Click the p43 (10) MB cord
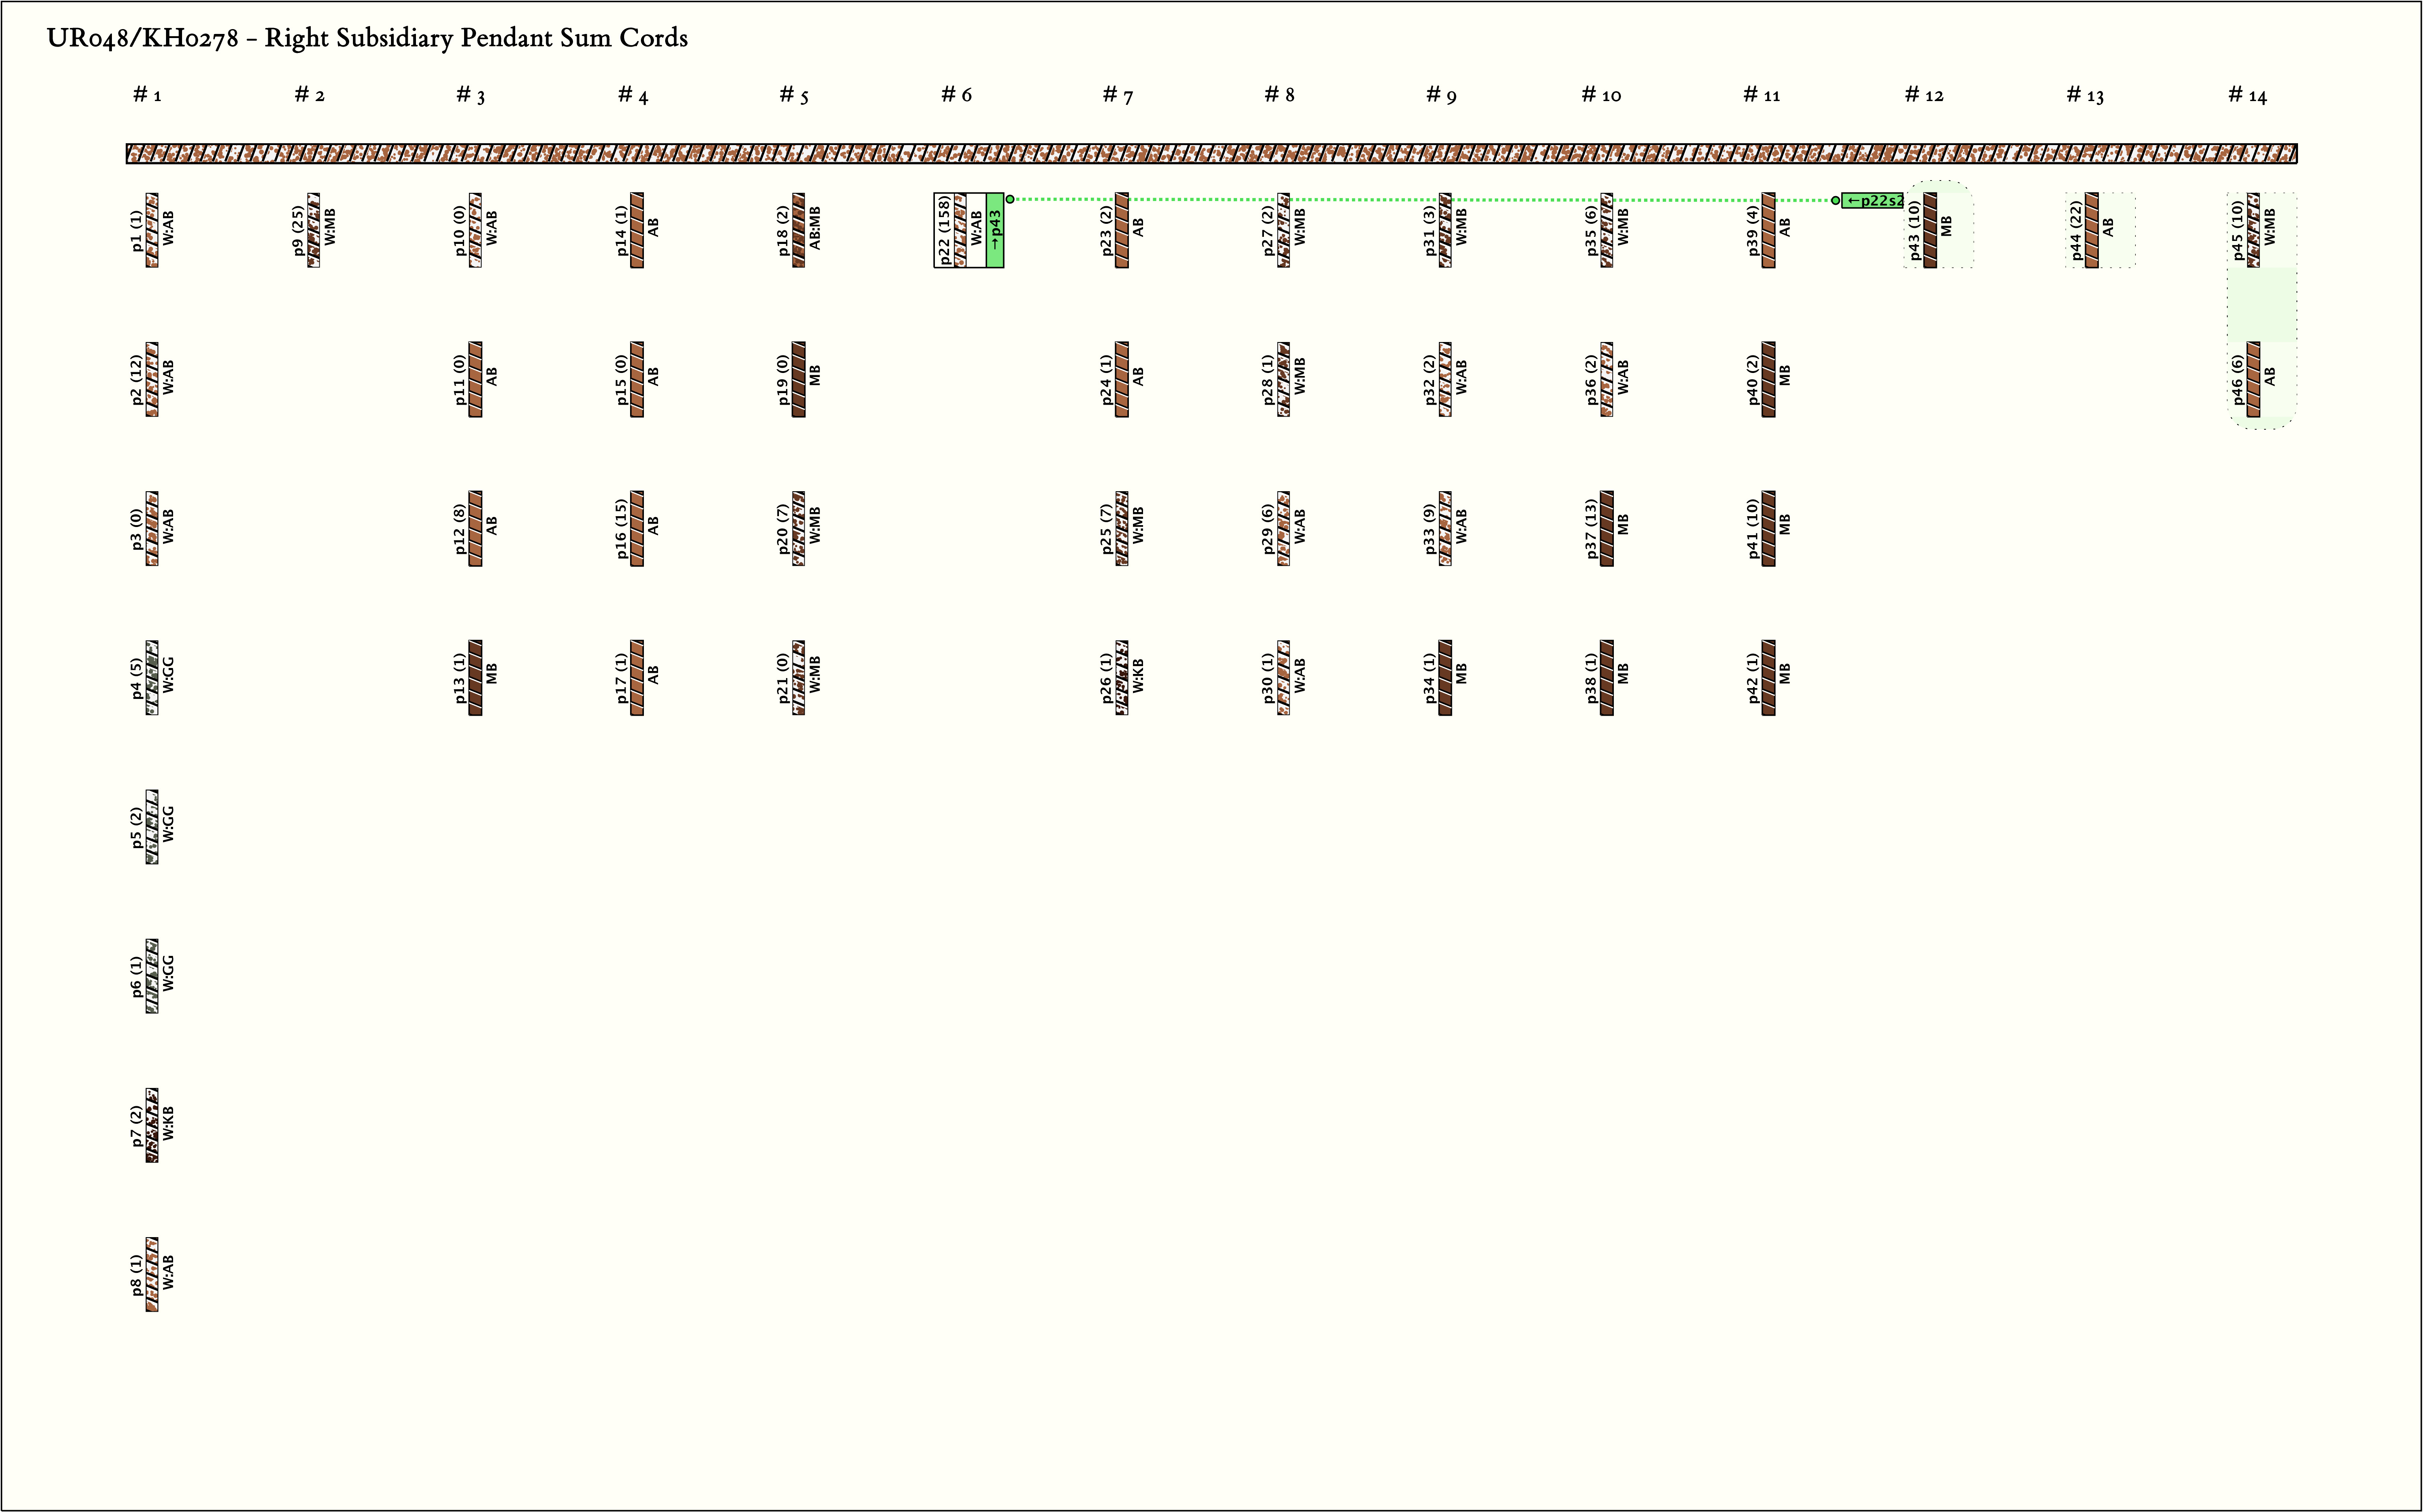This screenshot has height=1512, width=2423. [1930, 230]
